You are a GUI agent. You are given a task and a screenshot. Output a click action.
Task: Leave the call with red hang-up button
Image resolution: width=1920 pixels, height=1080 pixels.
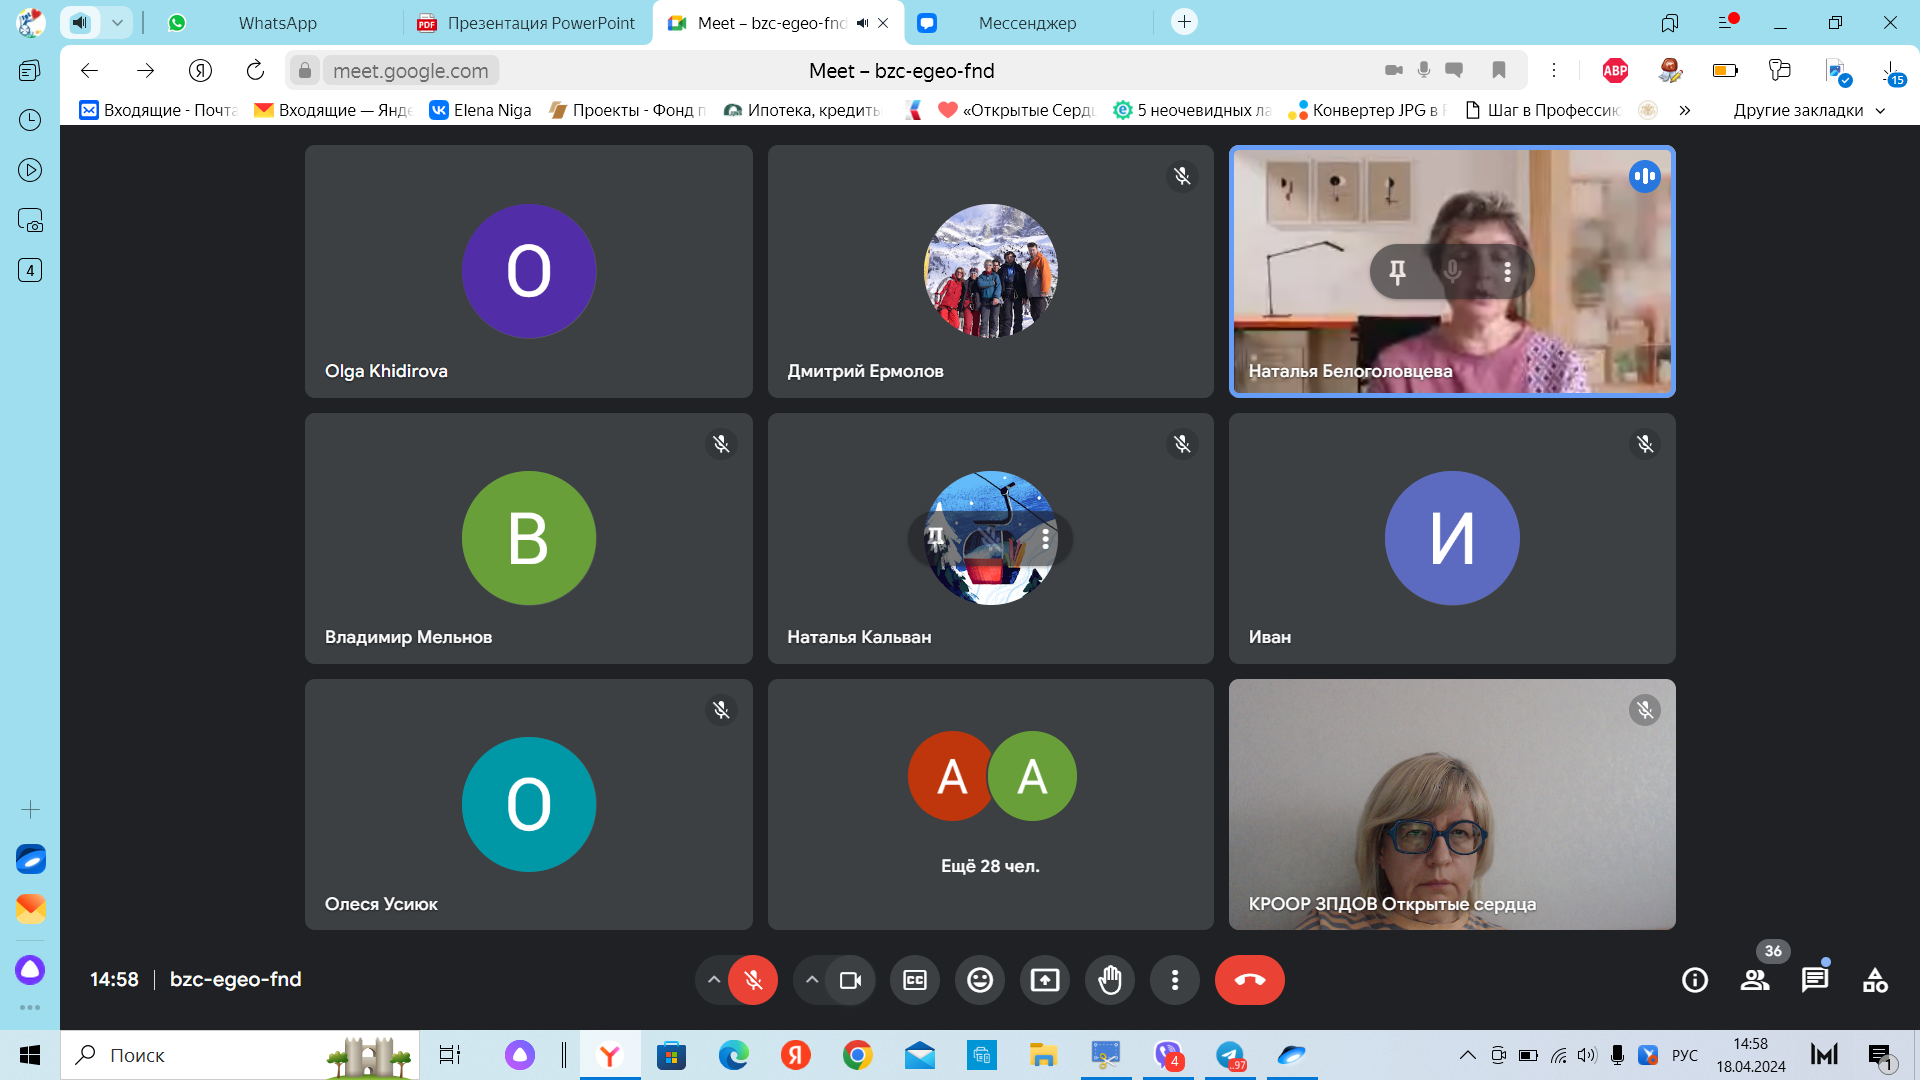click(x=1249, y=980)
